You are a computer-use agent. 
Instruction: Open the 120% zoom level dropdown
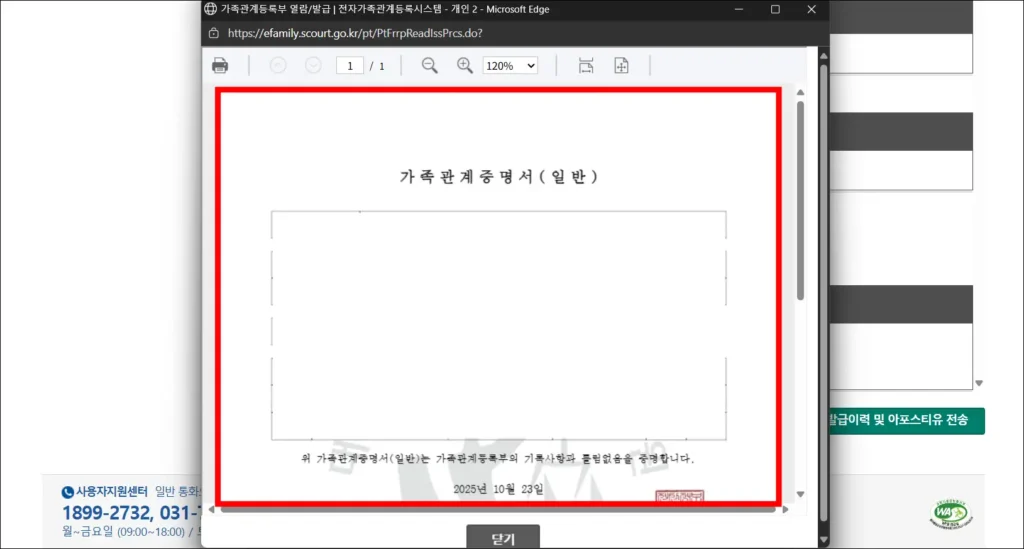pos(510,66)
